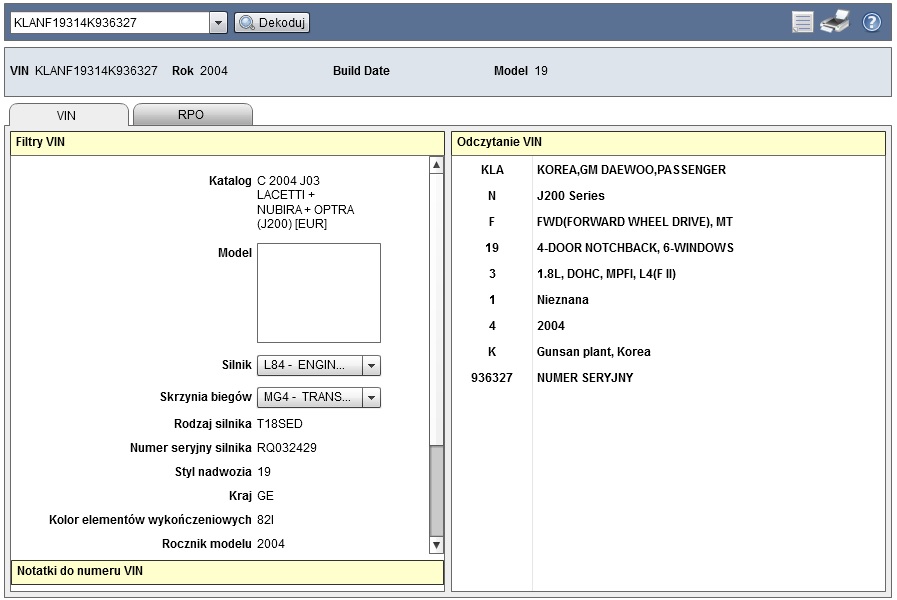Click the NUMER SERYJNY row
This screenshot has width=897, height=600.
click(584, 378)
